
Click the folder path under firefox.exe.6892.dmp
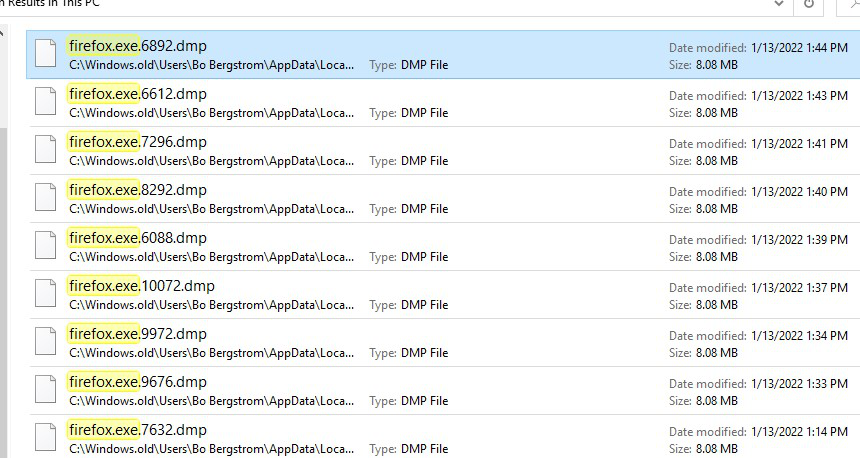[x=212, y=65]
